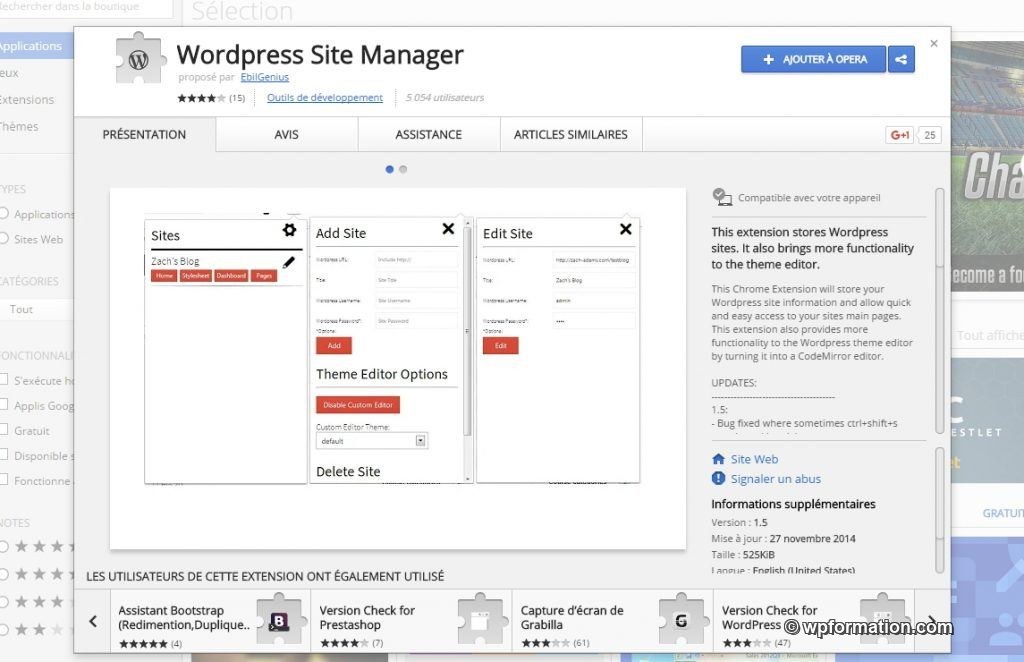Click the store search field in the sidebar
Screen dimensions: 1024x662
point(86,8)
